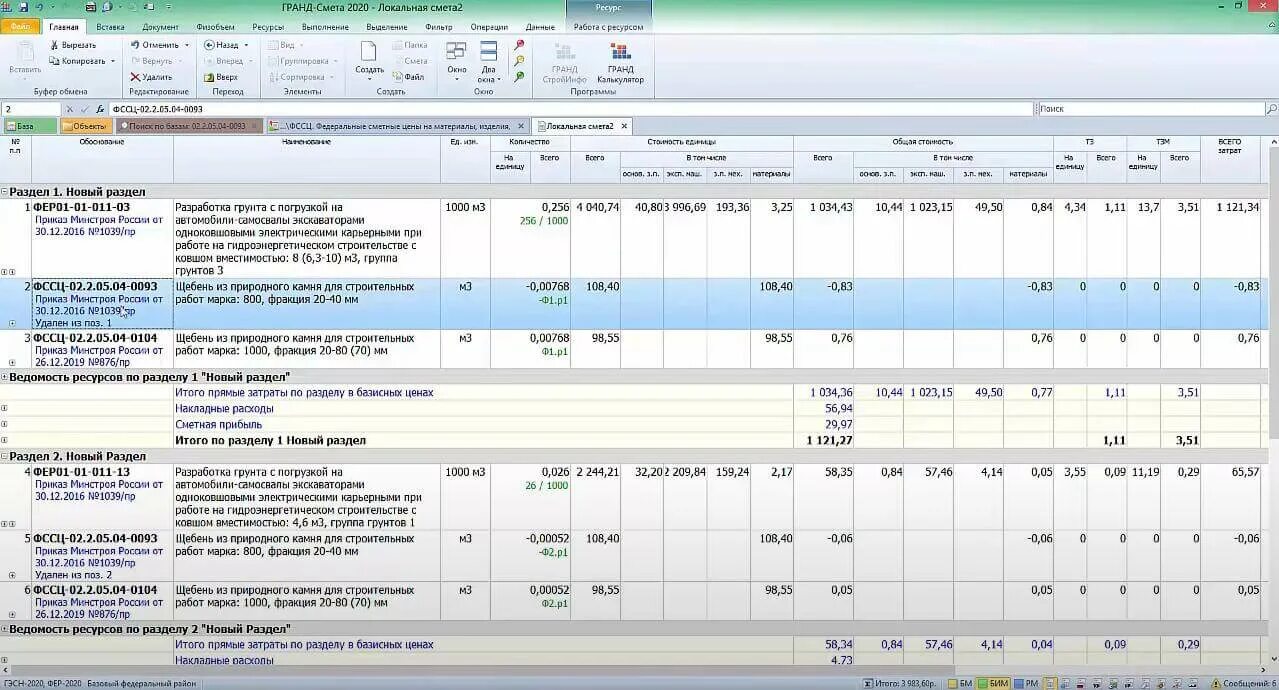Open the Ресурсы ribbon tab
Image resolution: width=1279 pixels, height=690 pixels.
(268, 27)
